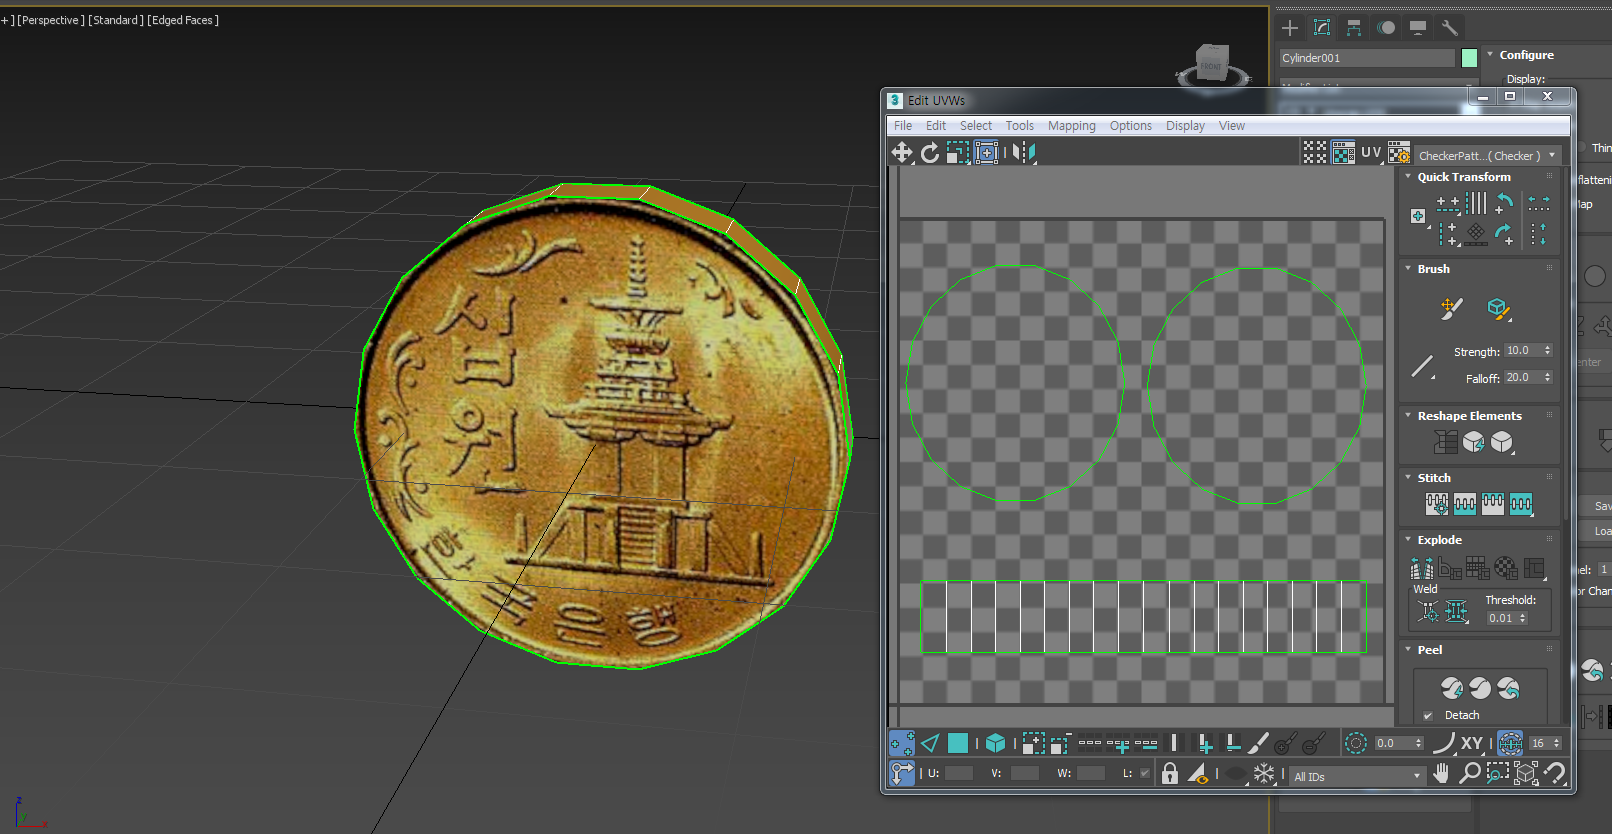Image resolution: width=1612 pixels, height=834 pixels.
Task: Click the Zoom Extents icon
Action: pyautogui.click(x=1526, y=774)
